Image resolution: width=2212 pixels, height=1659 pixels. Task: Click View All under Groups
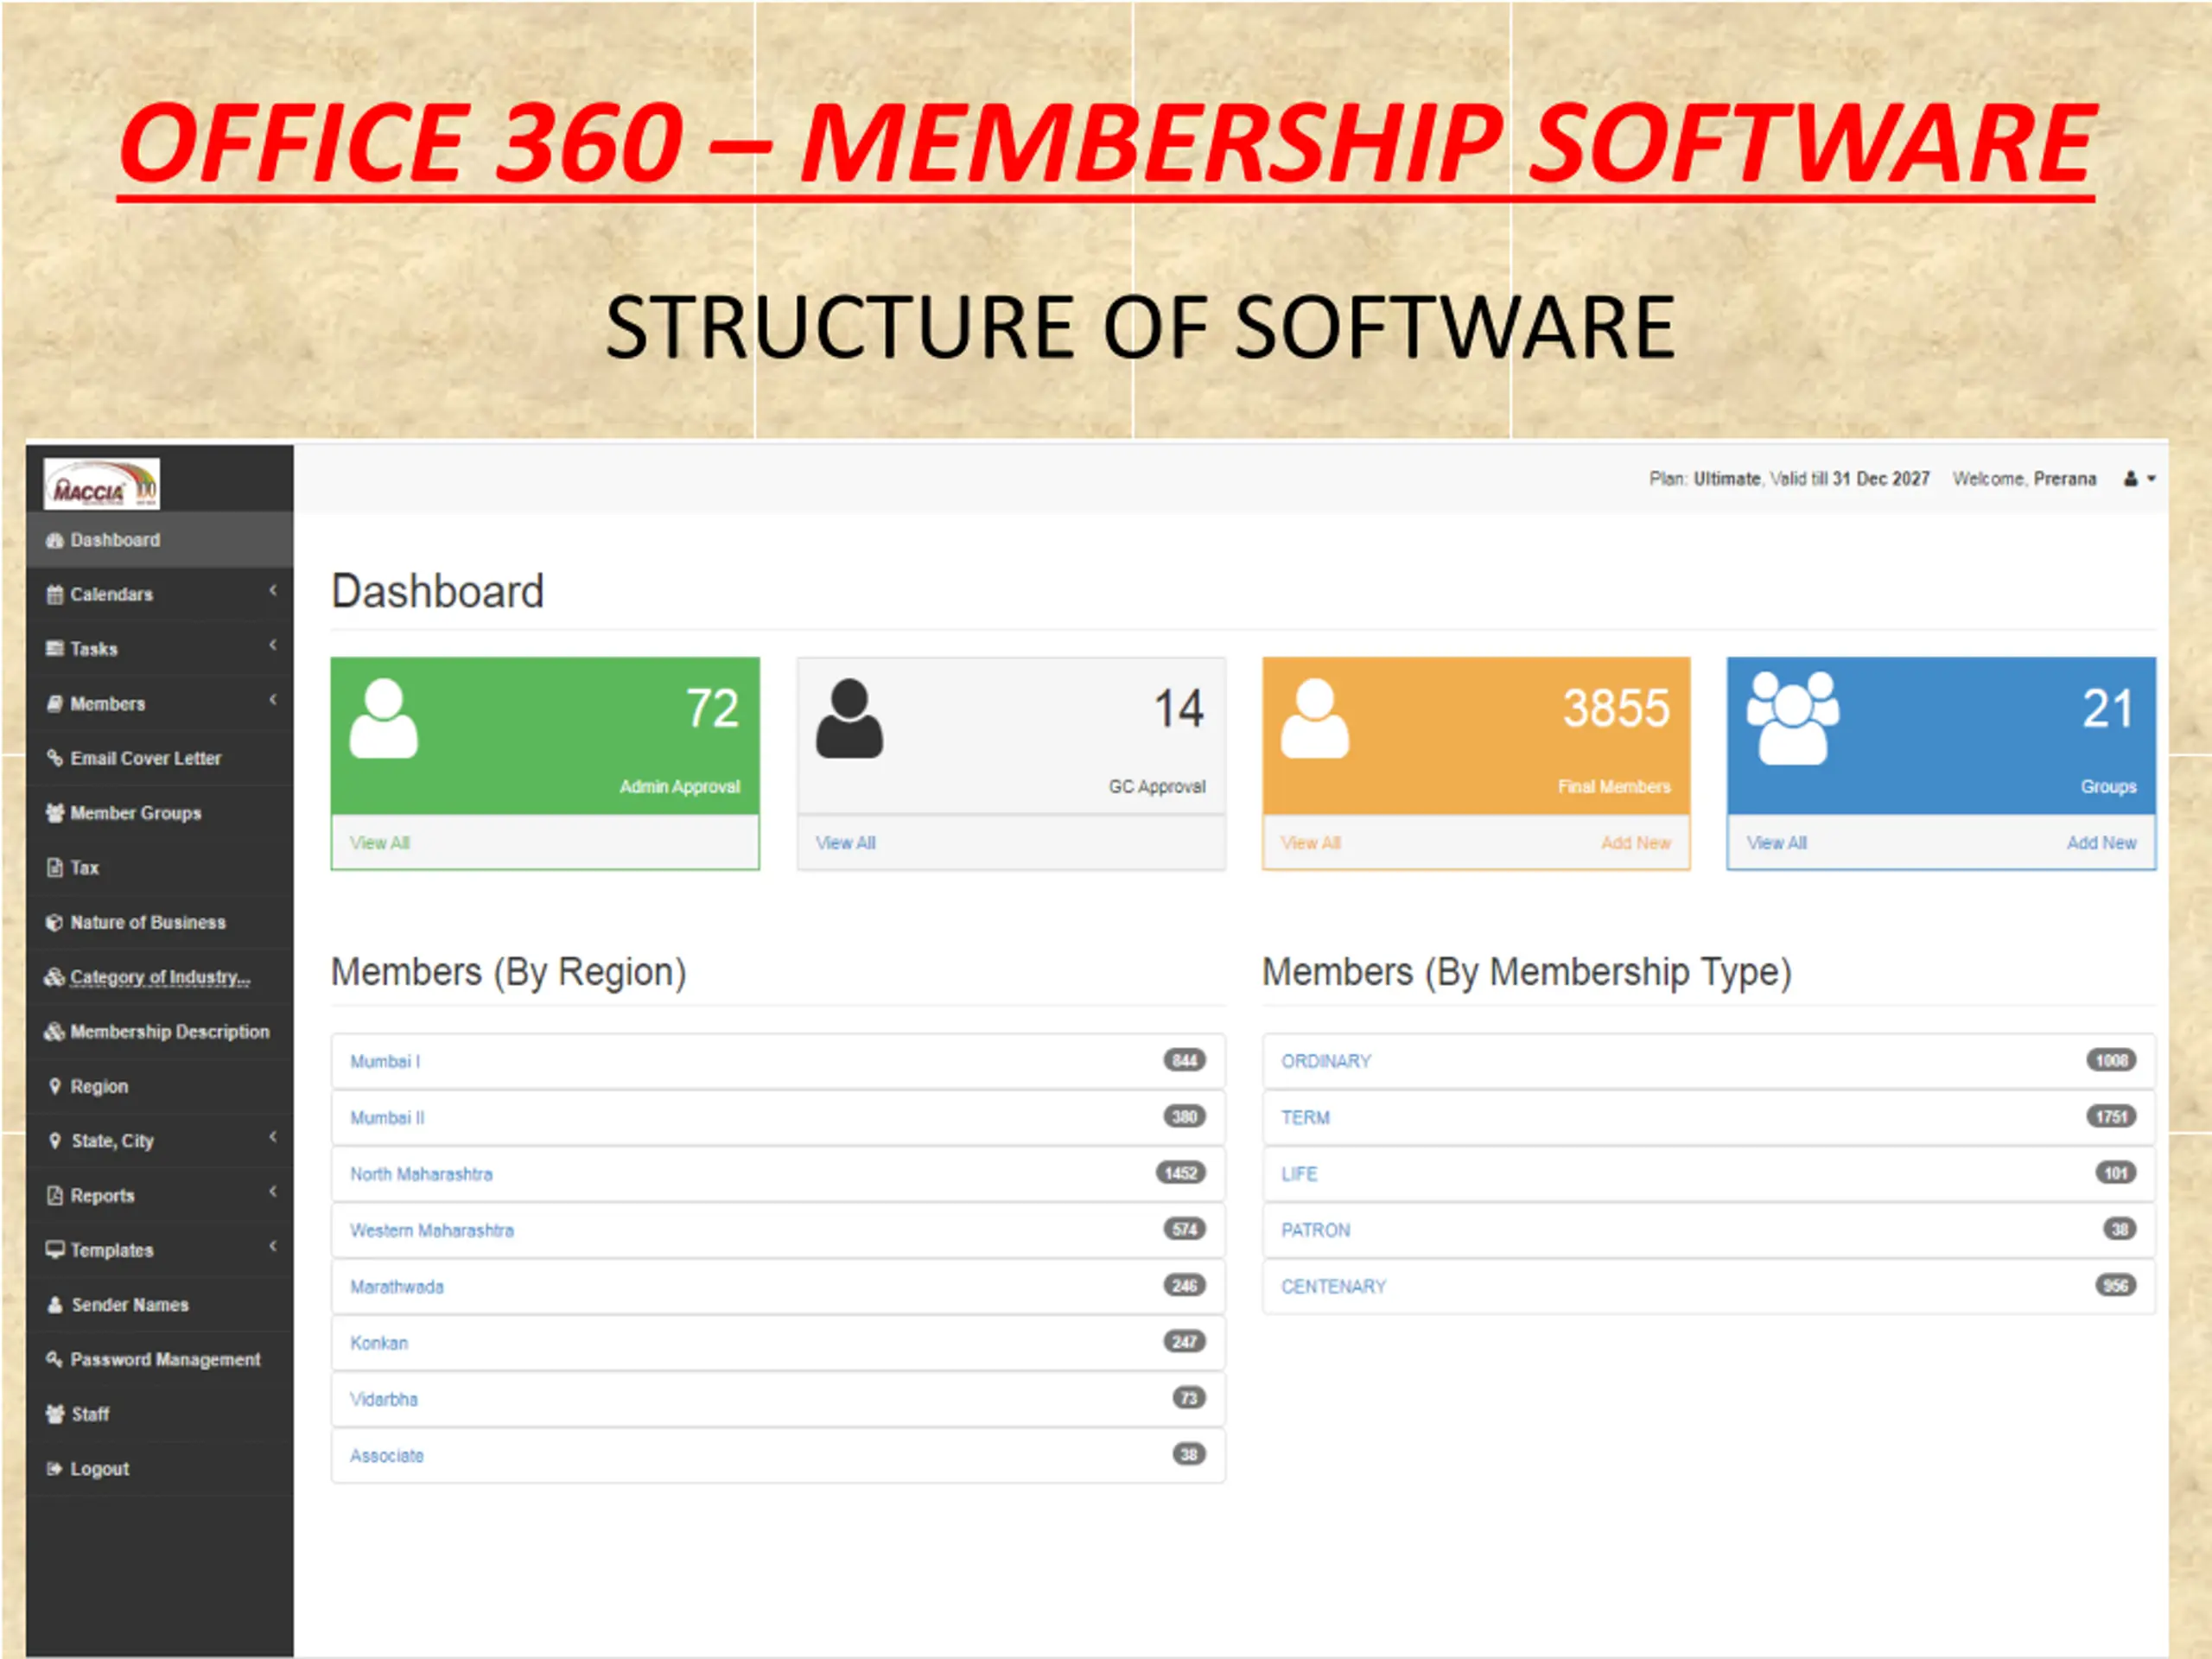(x=1777, y=843)
